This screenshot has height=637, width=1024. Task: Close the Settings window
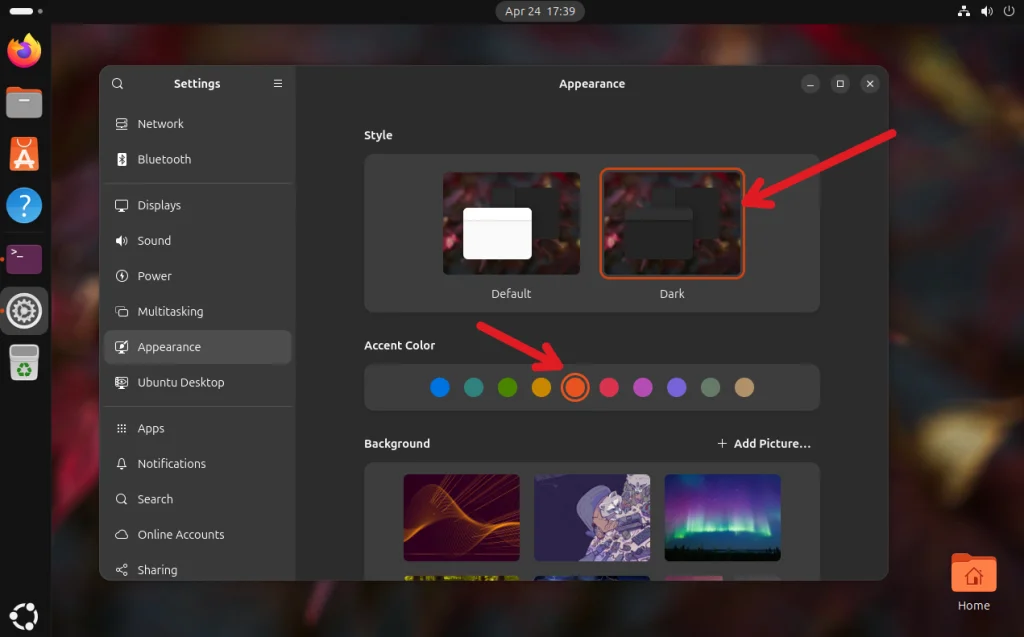[870, 84]
